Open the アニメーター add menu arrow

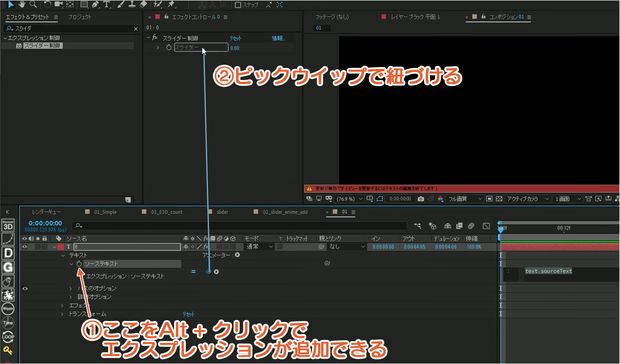(237, 255)
